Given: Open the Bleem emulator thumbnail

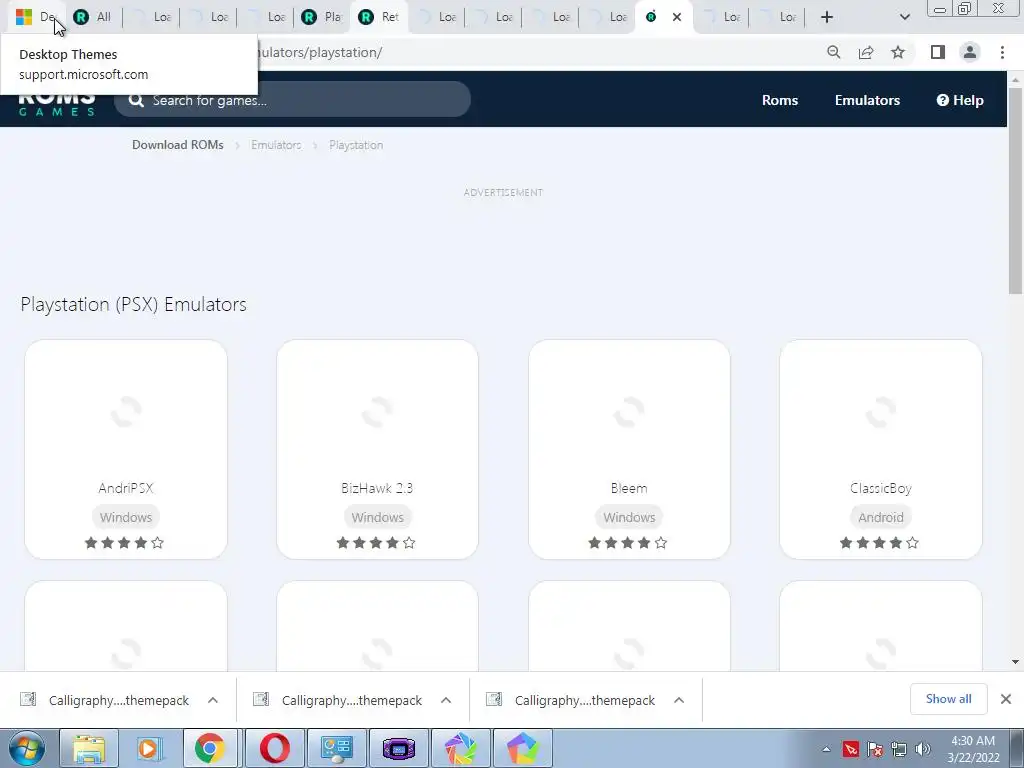Looking at the screenshot, I should (629, 411).
